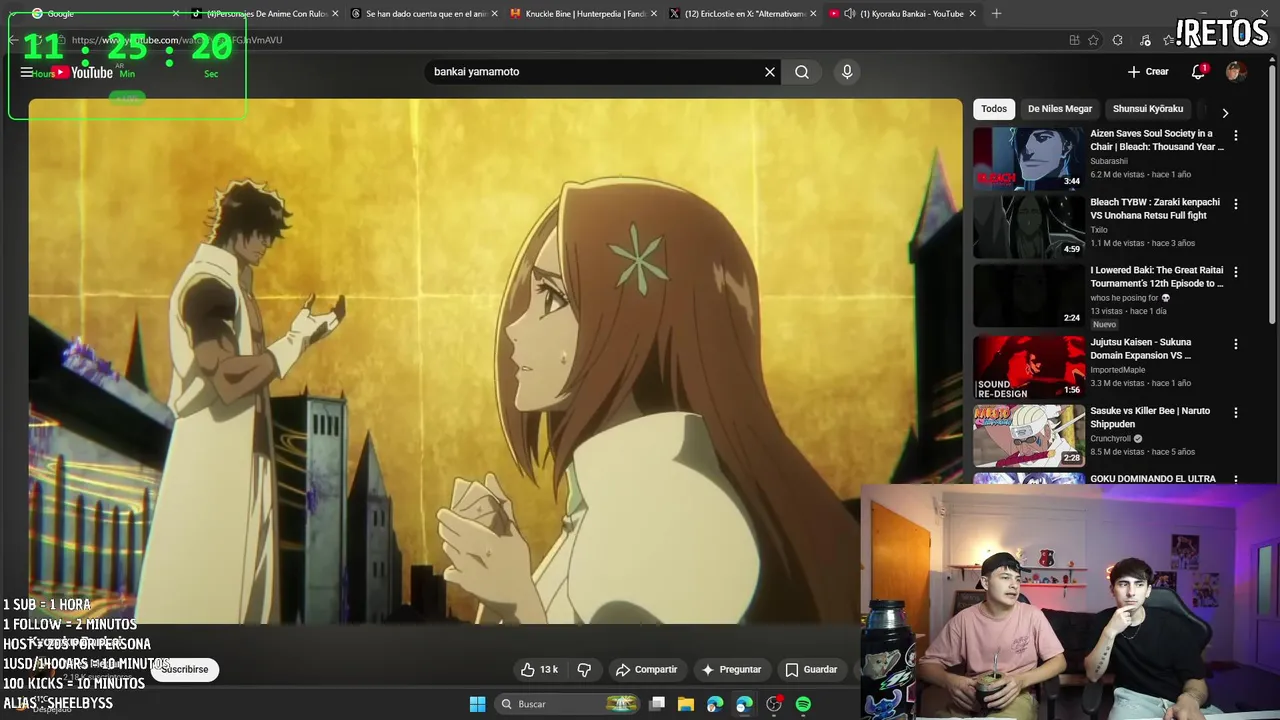This screenshot has height=720, width=1280.
Task: Click the ImportedMaple channel name
Action: pos(1118,370)
